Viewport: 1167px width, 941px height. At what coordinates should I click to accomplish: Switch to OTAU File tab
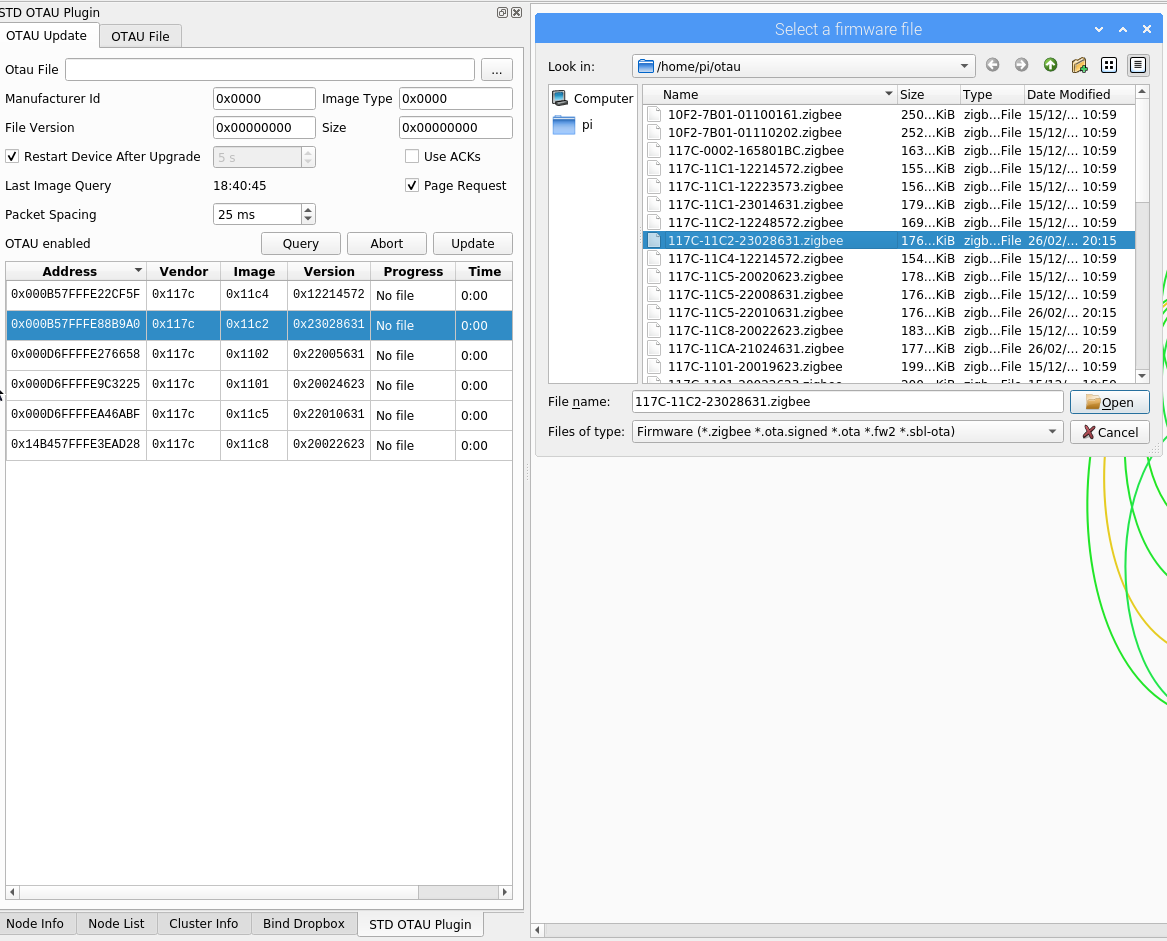click(140, 36)
